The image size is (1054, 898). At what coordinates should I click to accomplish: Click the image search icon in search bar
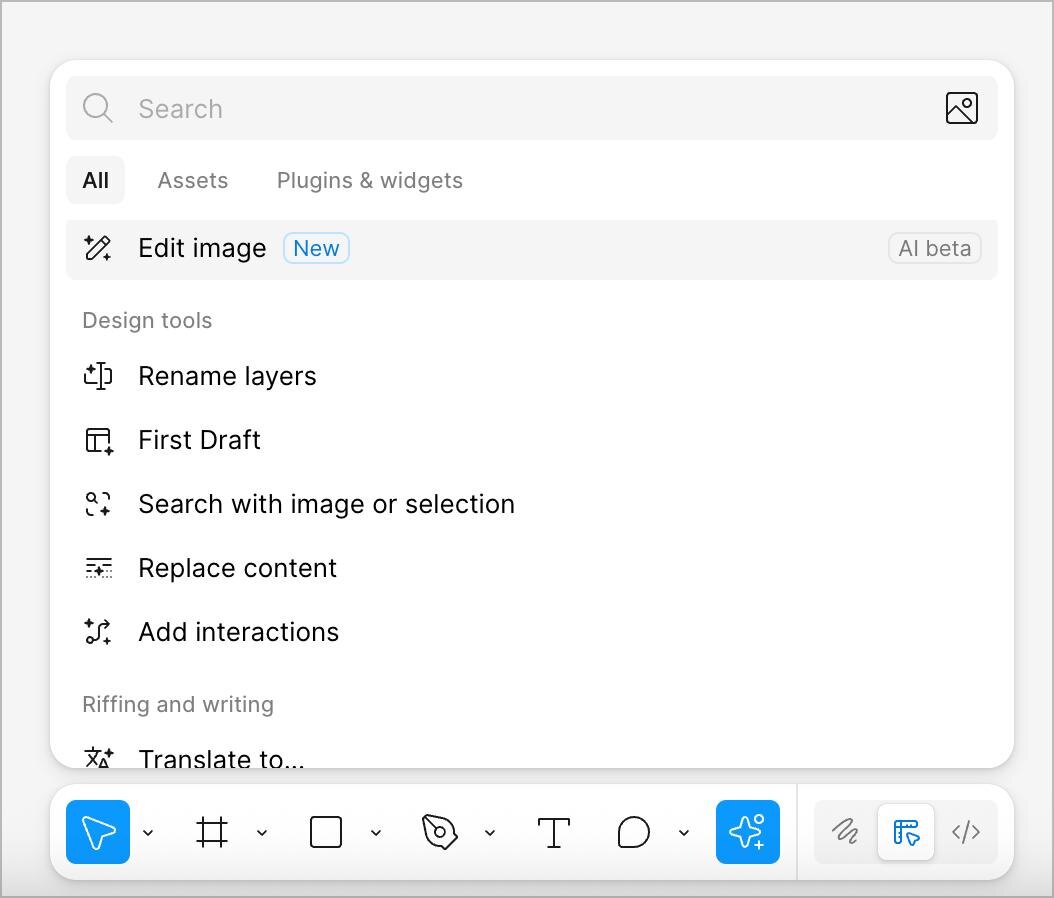click(x=961, y=108)
